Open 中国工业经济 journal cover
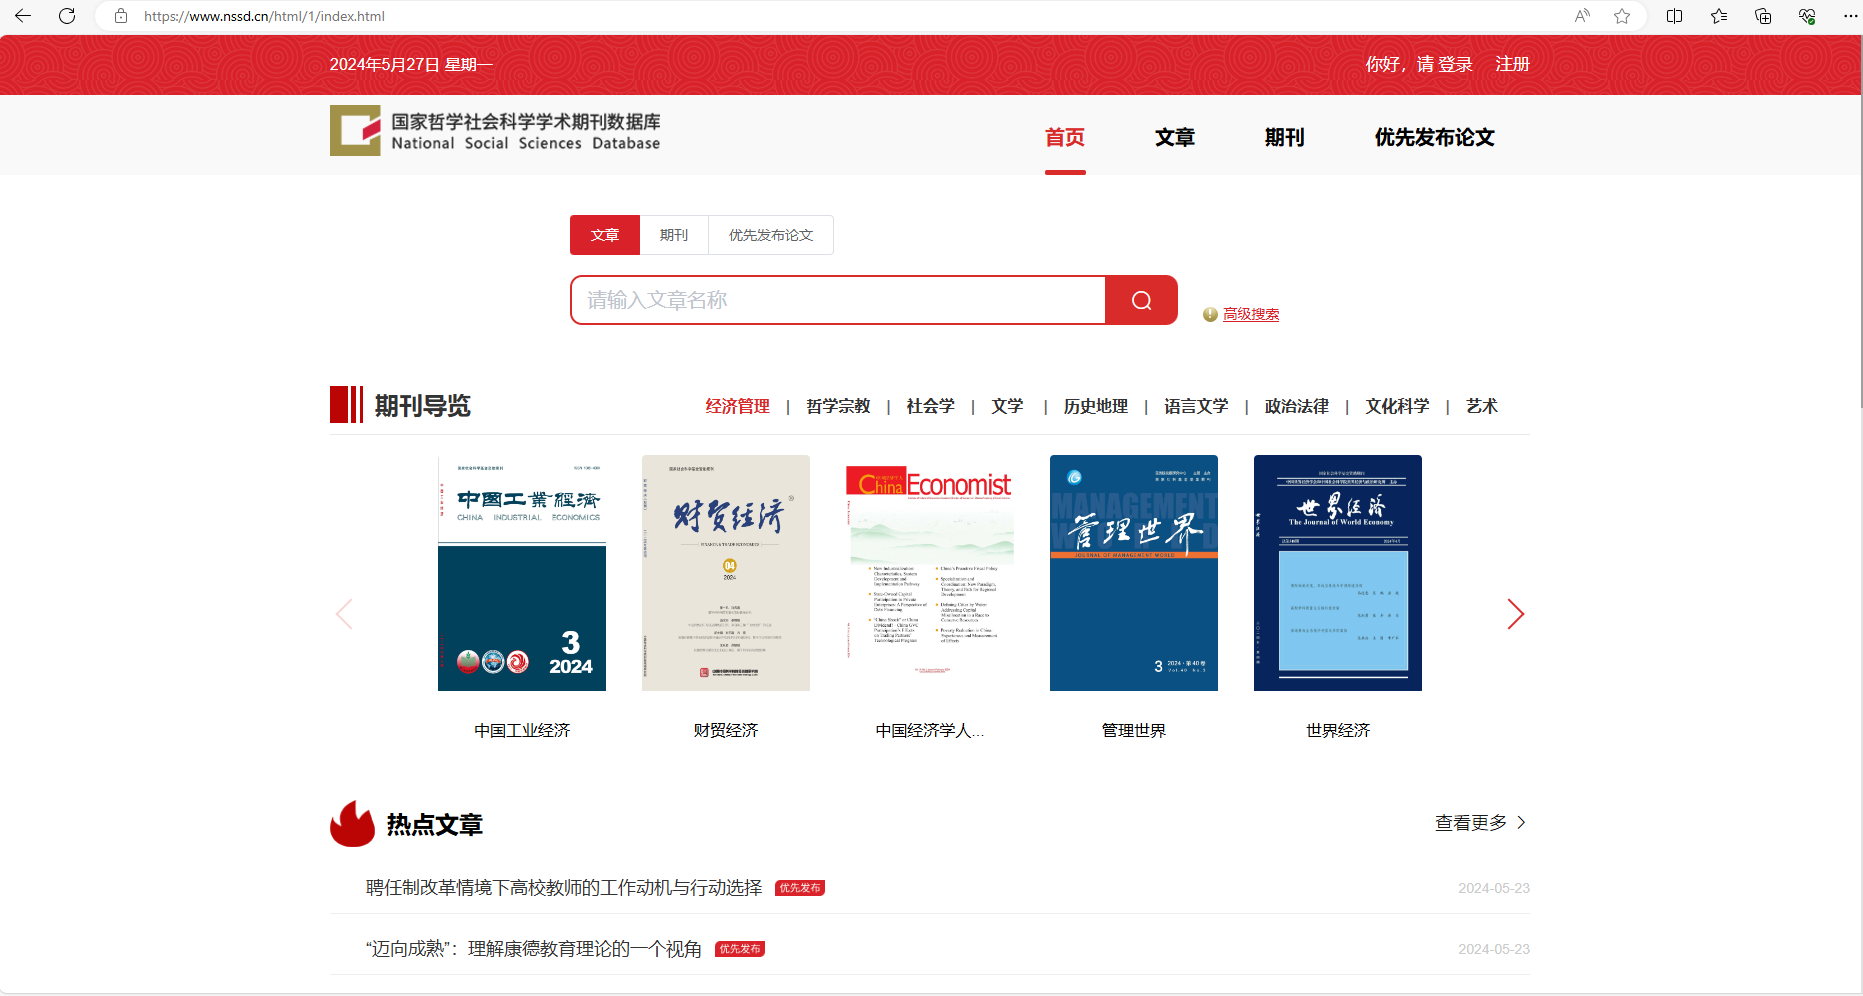1863x996 pixels. 522,573
